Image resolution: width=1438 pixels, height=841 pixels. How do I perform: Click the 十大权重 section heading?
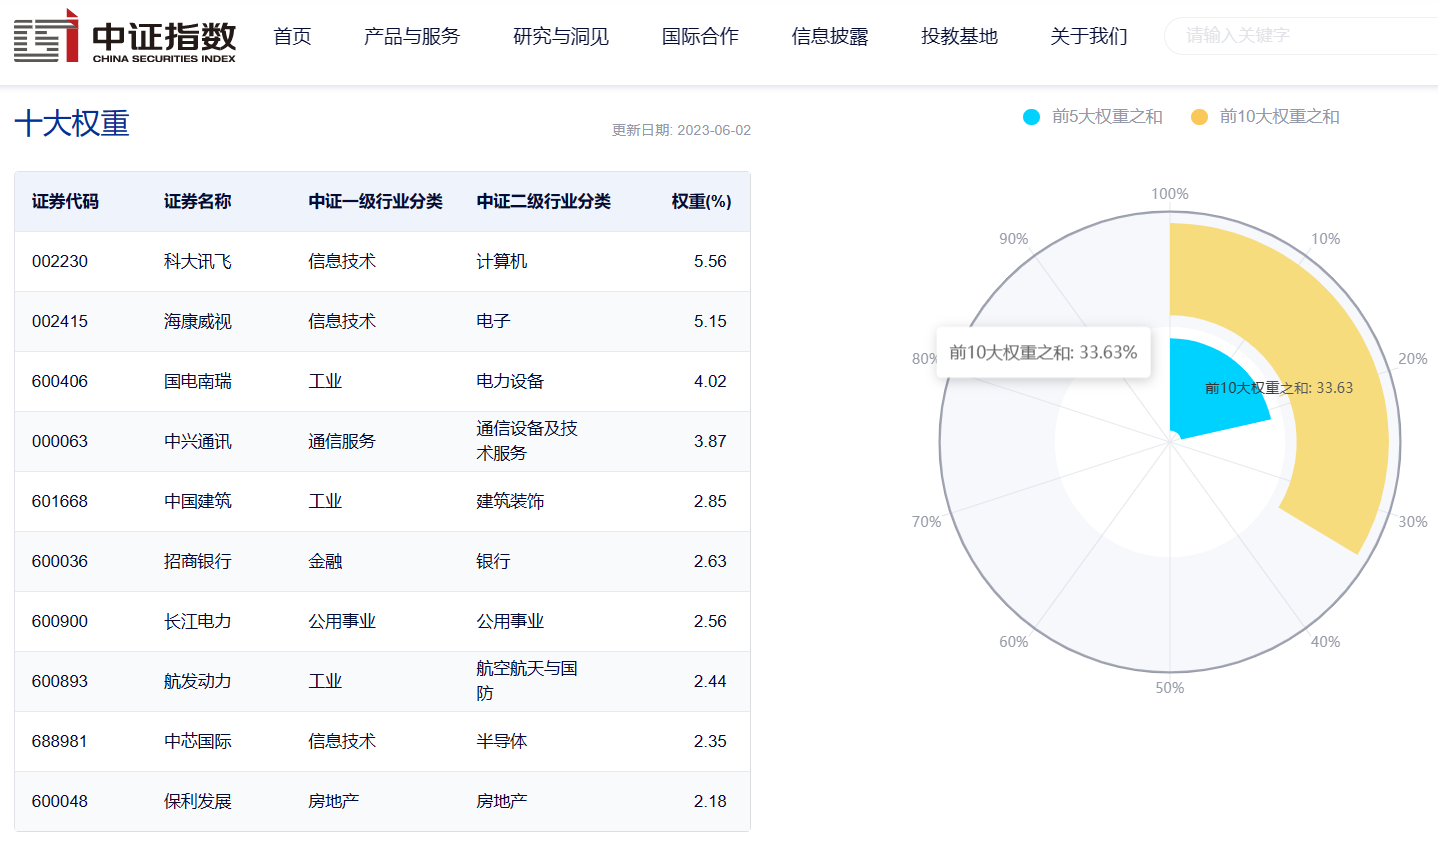point(72,124)
